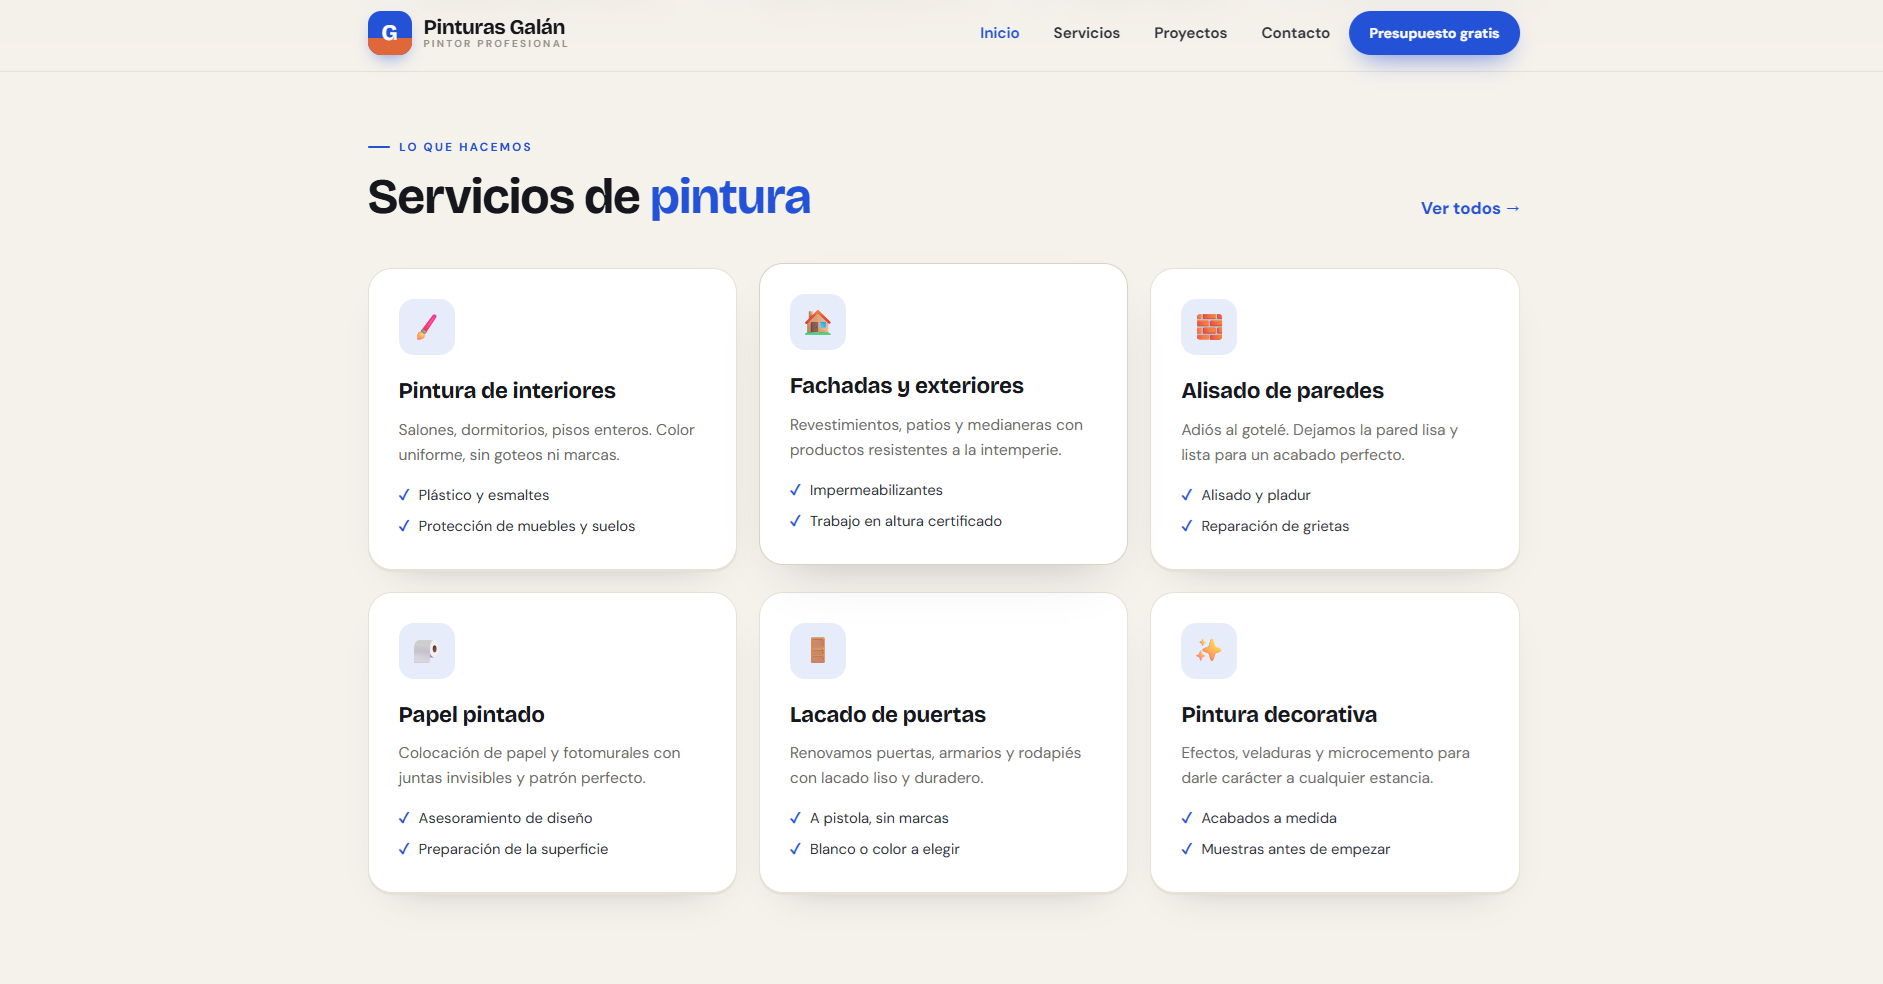Click description starting 'Colocación de papel y fotomurales'

(539, 765)
